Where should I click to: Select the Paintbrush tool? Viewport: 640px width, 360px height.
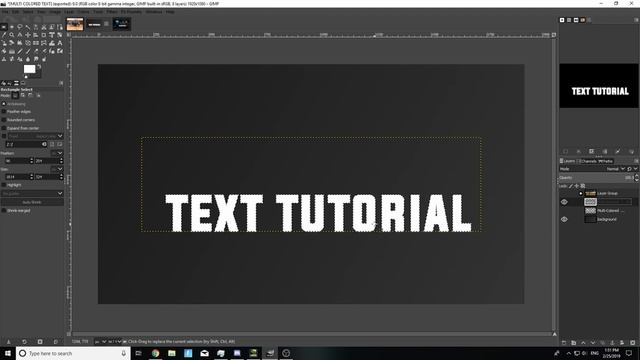(x=28, y=51)
